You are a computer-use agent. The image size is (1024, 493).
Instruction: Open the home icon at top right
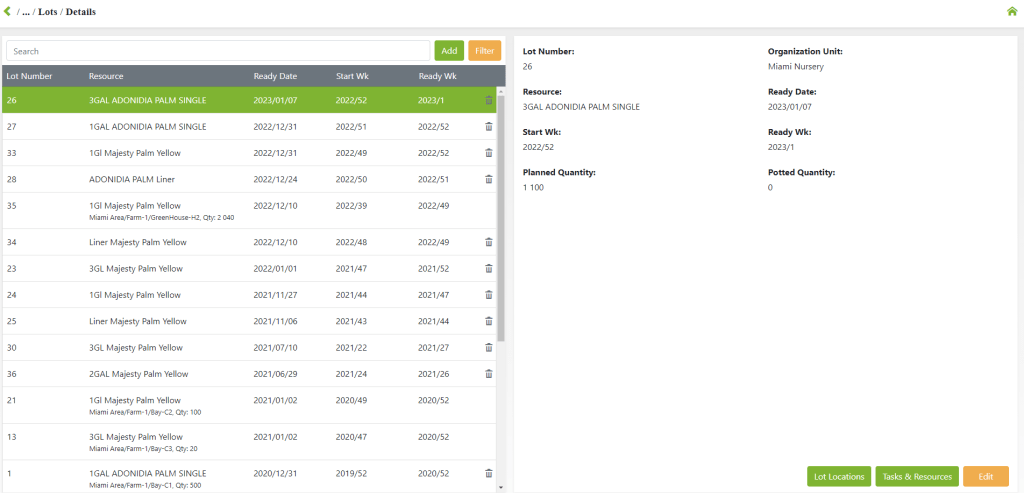point(1011,11)
